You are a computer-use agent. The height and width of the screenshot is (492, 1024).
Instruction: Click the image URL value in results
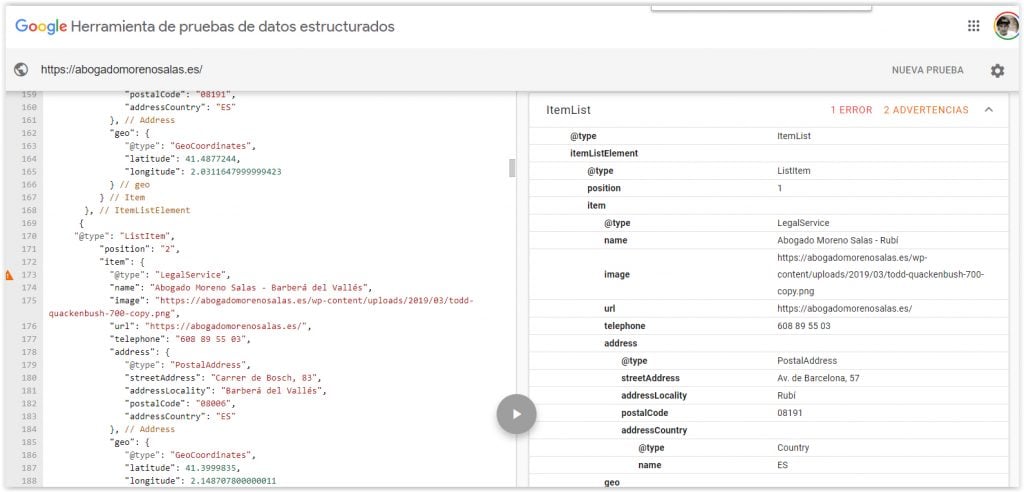tap(880, 274)
